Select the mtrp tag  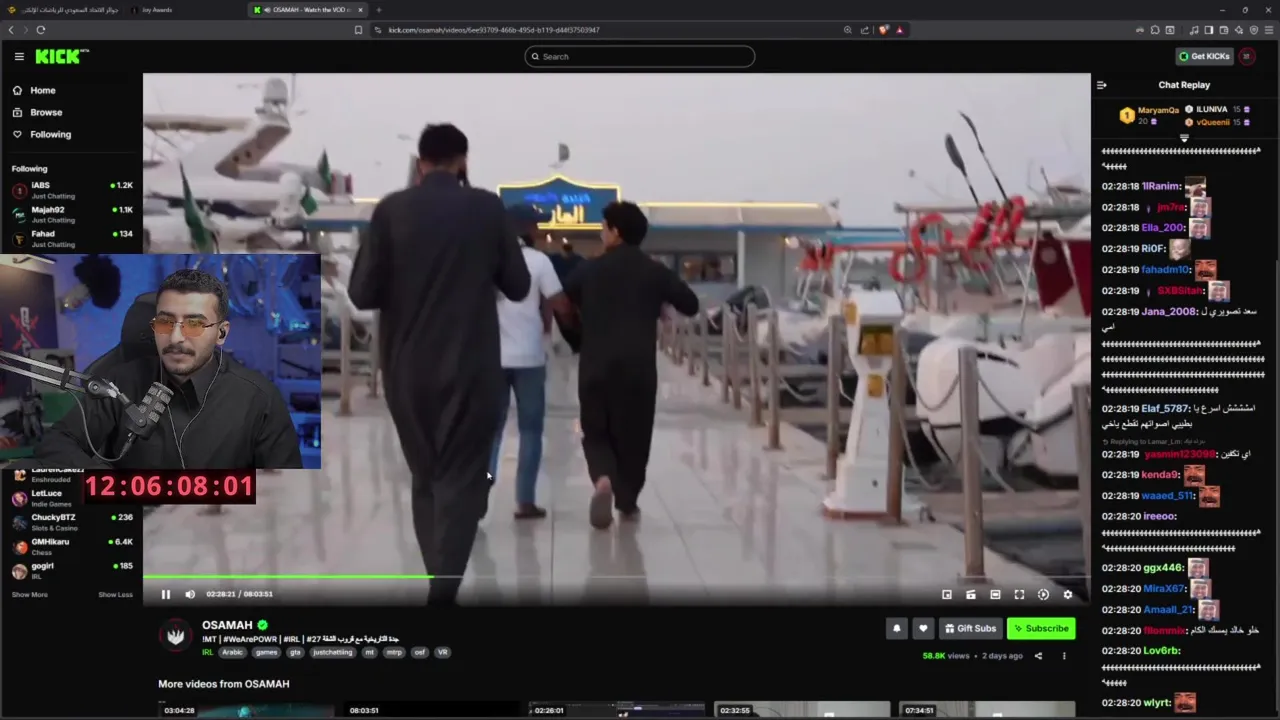point(394,652)
